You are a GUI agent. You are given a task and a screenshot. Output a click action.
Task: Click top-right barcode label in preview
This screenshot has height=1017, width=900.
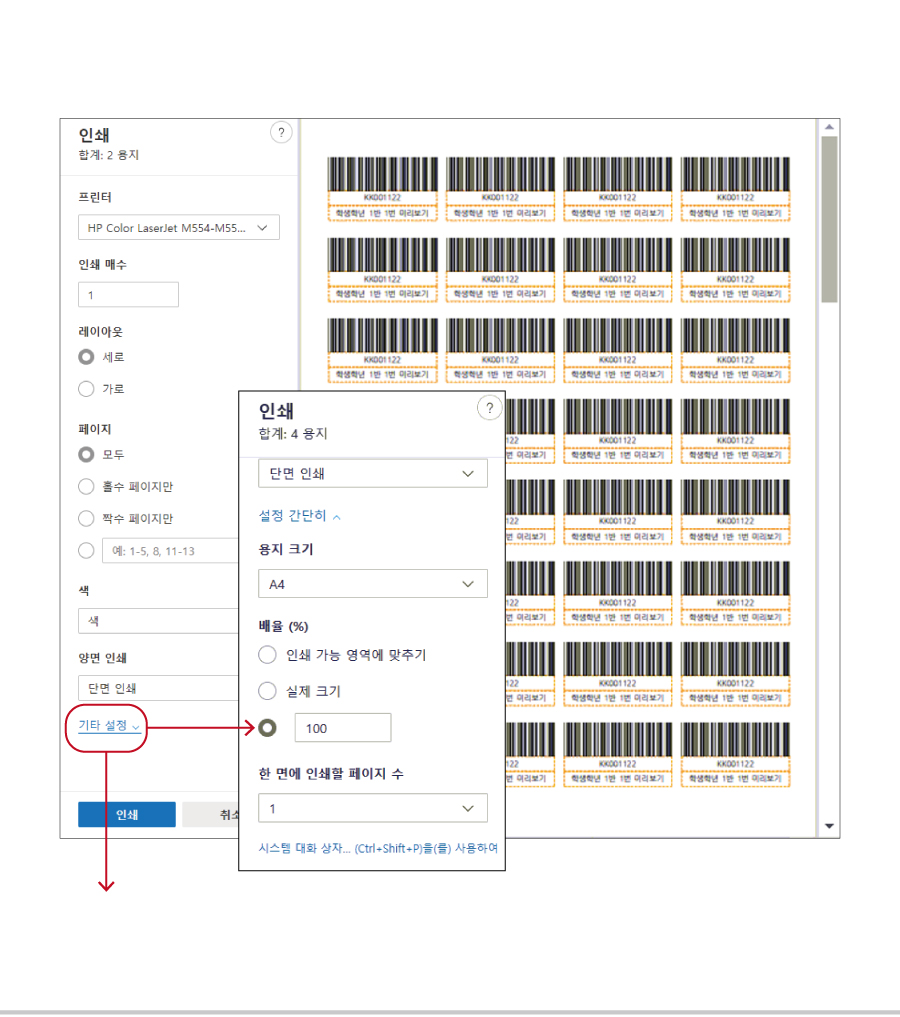coord(735,189)
